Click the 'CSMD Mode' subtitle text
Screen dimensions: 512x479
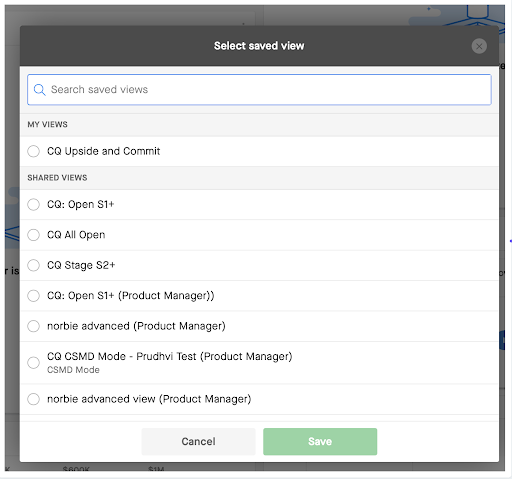(x=73, y=370)
